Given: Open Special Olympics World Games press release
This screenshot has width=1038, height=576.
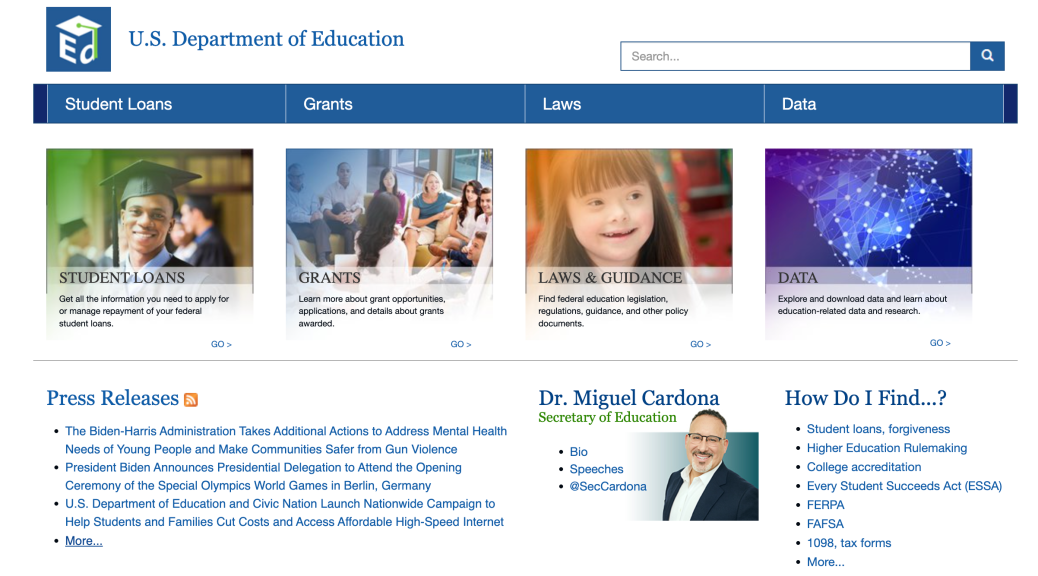Looking at the screenshot, I should [x=263, y=476].
